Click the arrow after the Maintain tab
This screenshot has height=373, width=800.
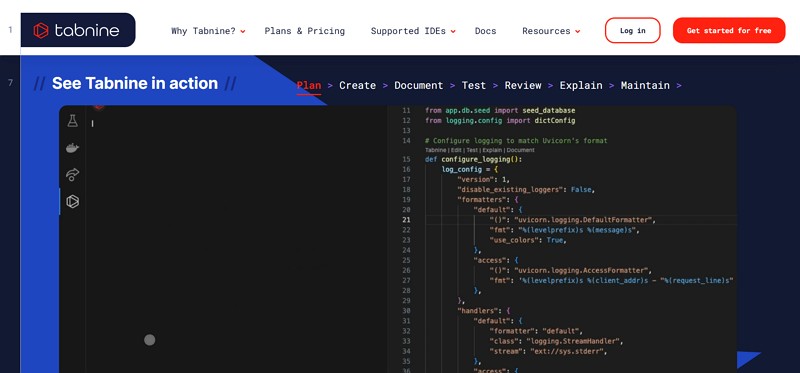679,86
